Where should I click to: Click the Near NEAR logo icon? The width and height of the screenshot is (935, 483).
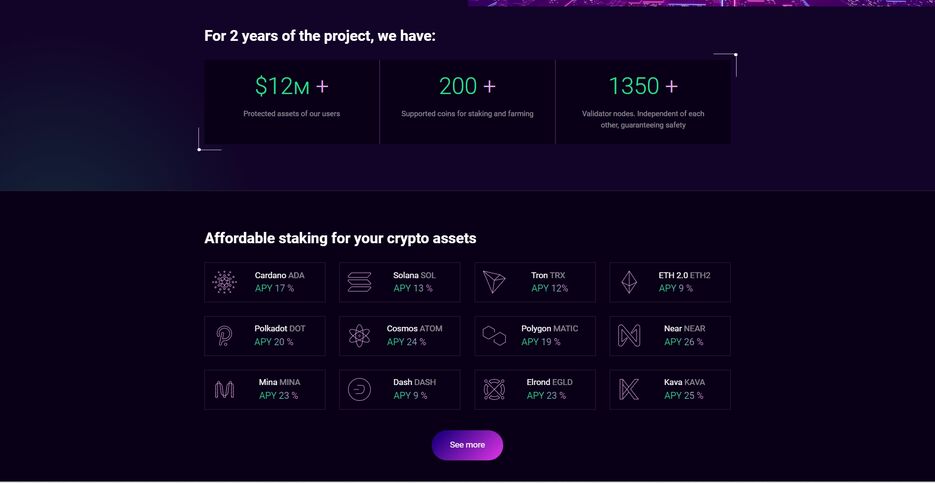pos(629,336)
